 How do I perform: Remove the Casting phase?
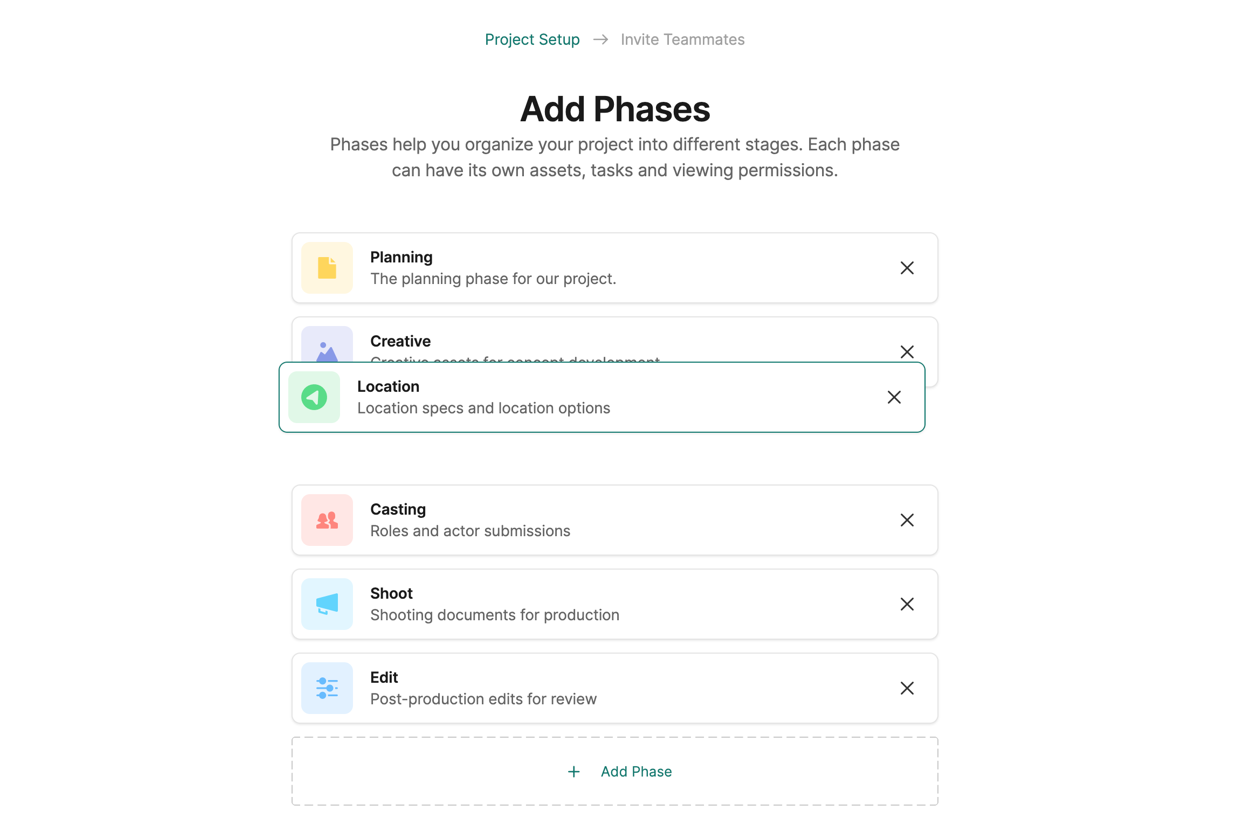[907, 520]
